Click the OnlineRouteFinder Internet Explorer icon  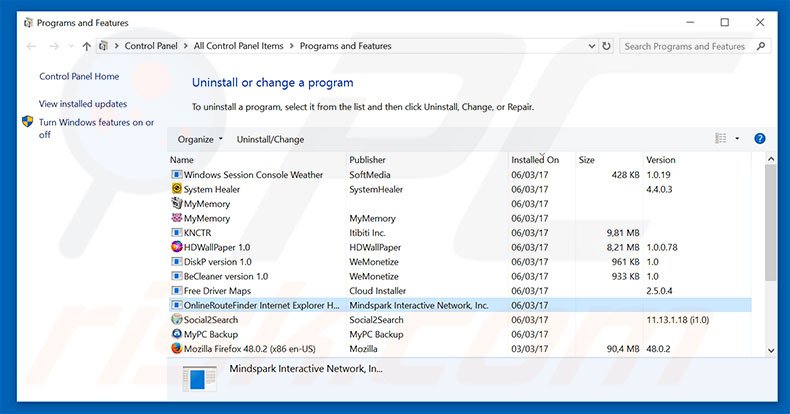tap(176, 305)
